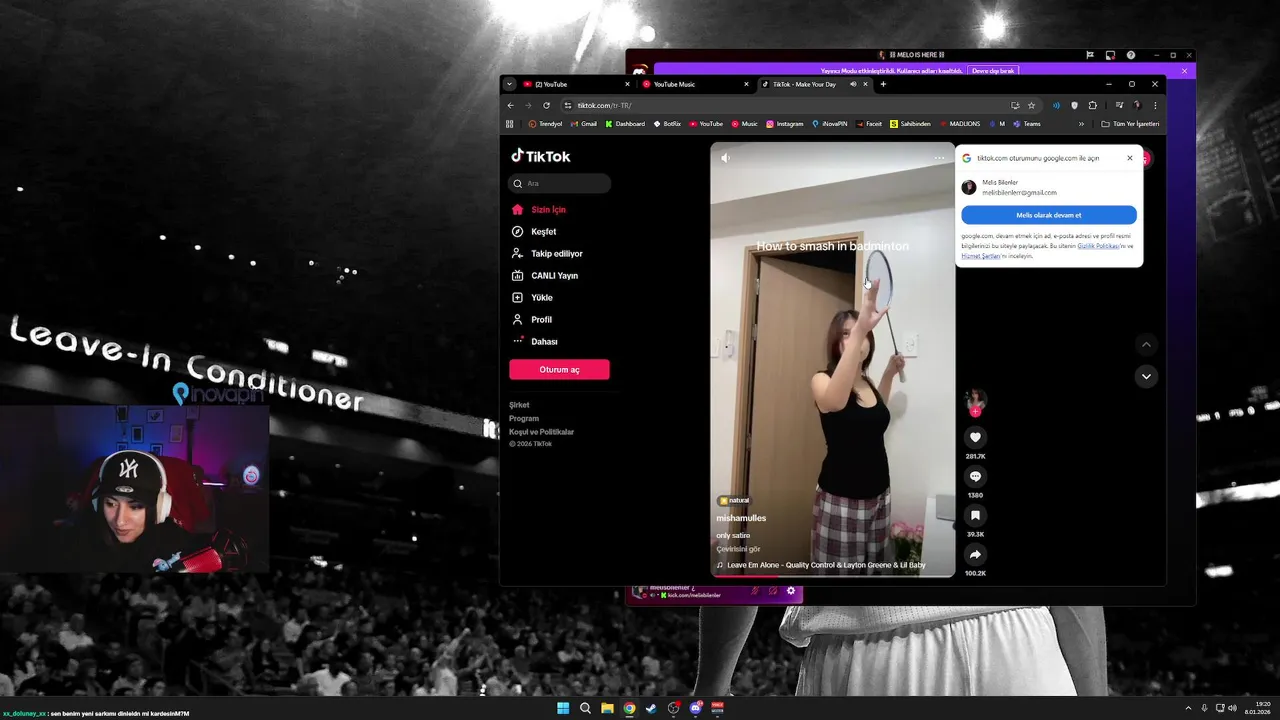Open the Teams bookmark
1280x720 pixels.
[x=1027, y=124]
